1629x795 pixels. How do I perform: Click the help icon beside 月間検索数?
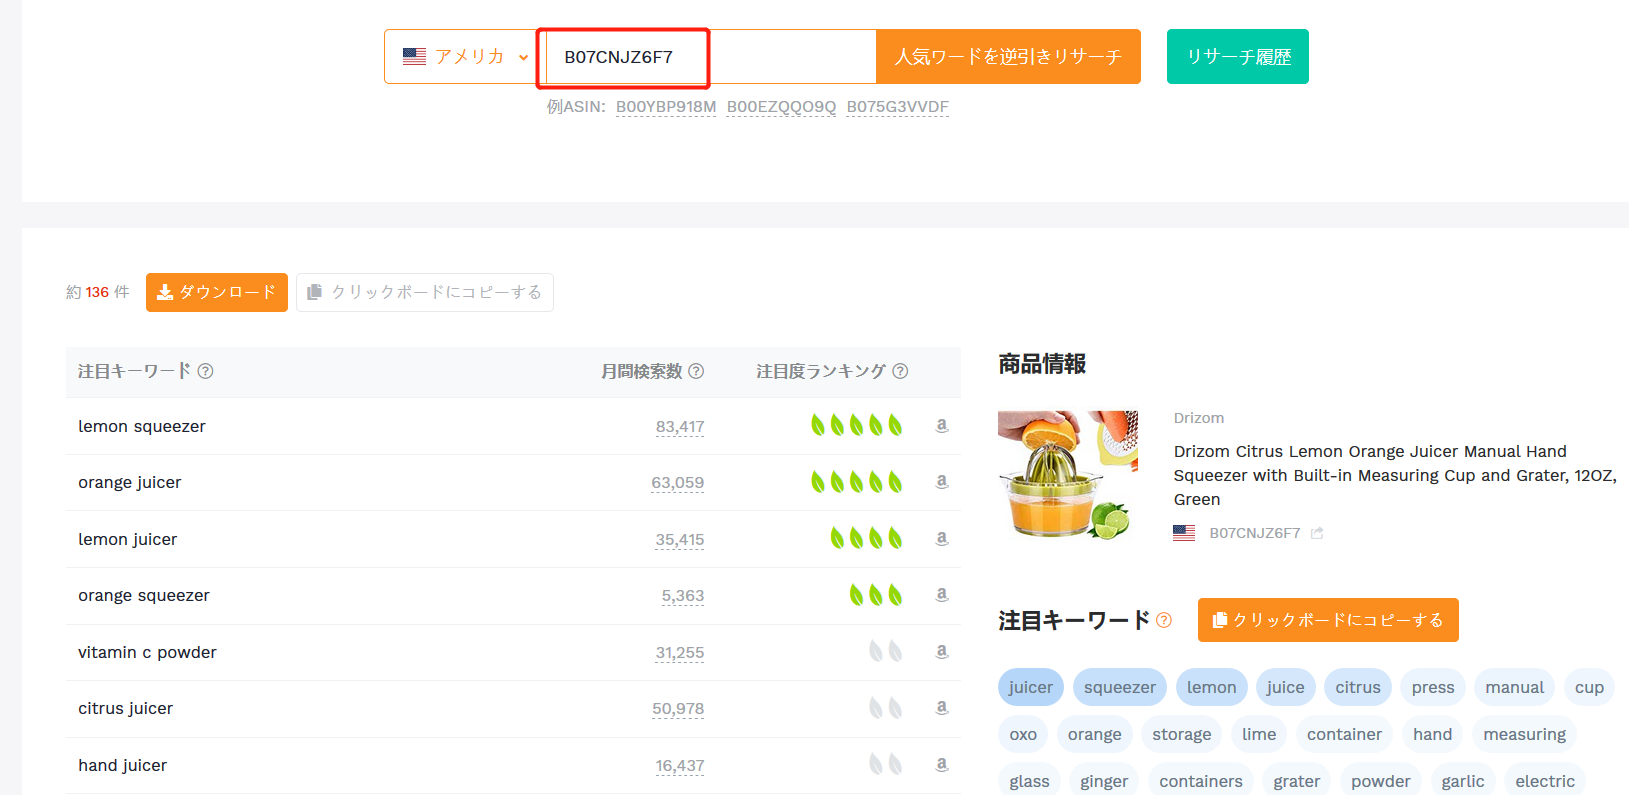(x=696, y=371)
